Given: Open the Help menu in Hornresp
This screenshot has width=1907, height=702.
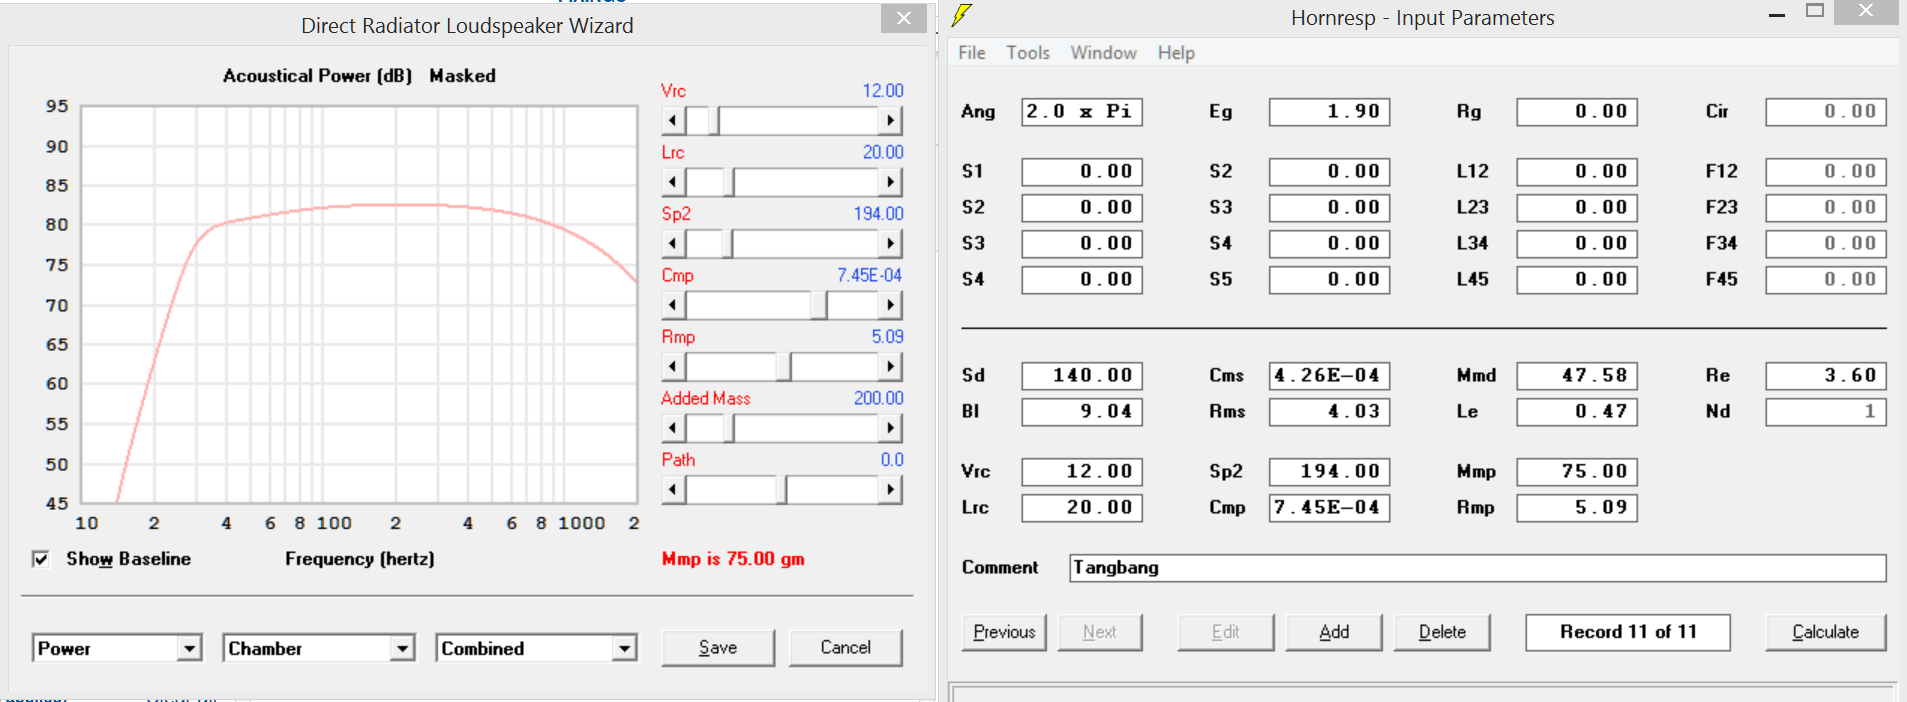Looking at the screenshot, I should tap(1176, 53).
